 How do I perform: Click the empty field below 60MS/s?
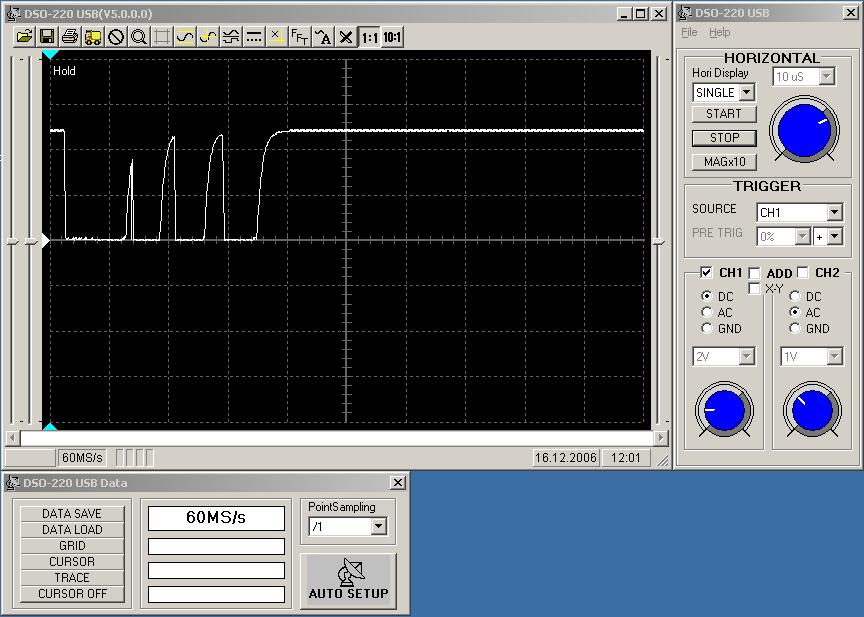216,546
